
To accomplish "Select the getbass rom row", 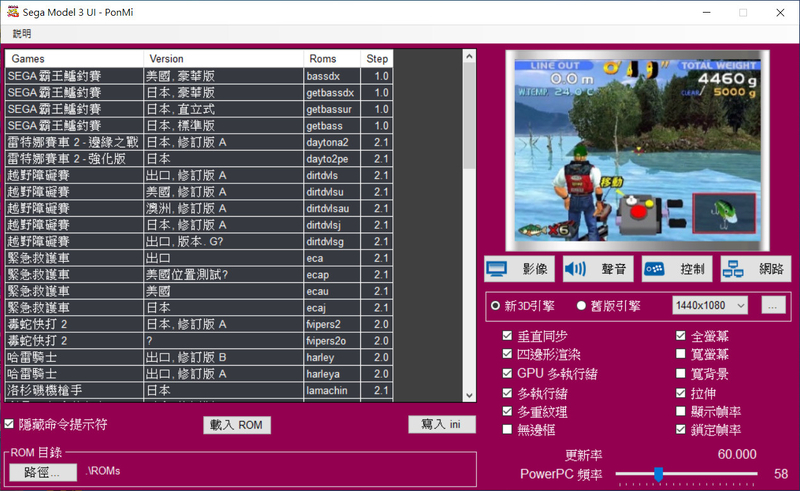I will coord(199,126).
